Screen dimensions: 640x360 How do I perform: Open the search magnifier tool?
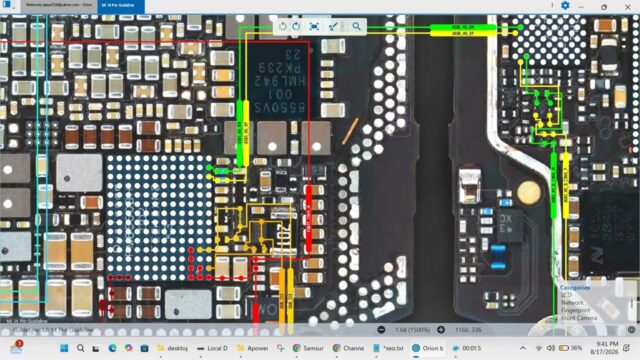pos(356,27)
